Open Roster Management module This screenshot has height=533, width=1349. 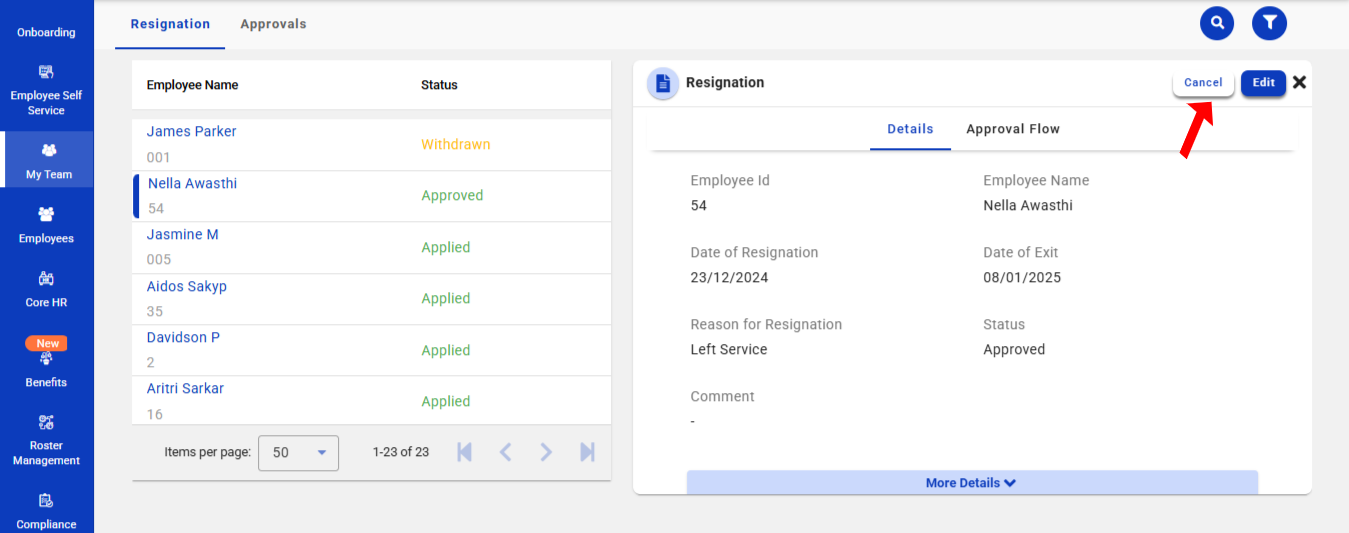[x=46, y=440]
